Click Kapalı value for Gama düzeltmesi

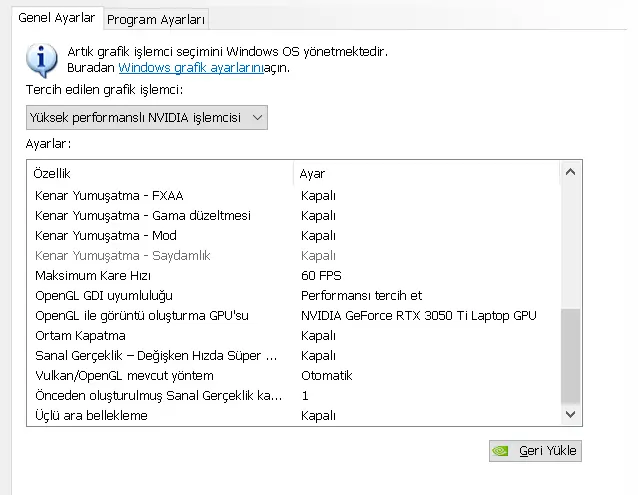(318, 216)
